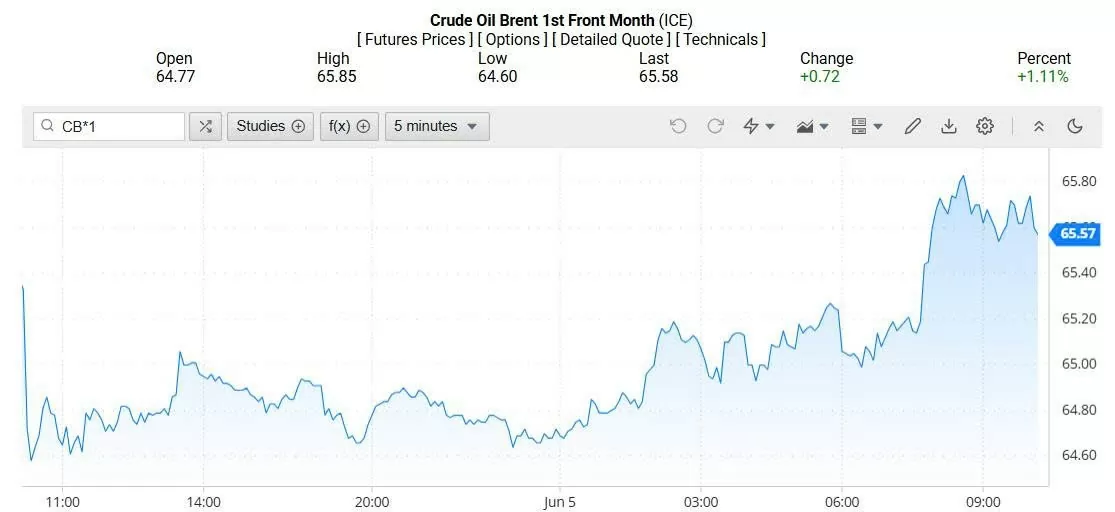Open the chart type dropdown
The width and height of the screenshot is (1115, 512).
tap(812, 126)
